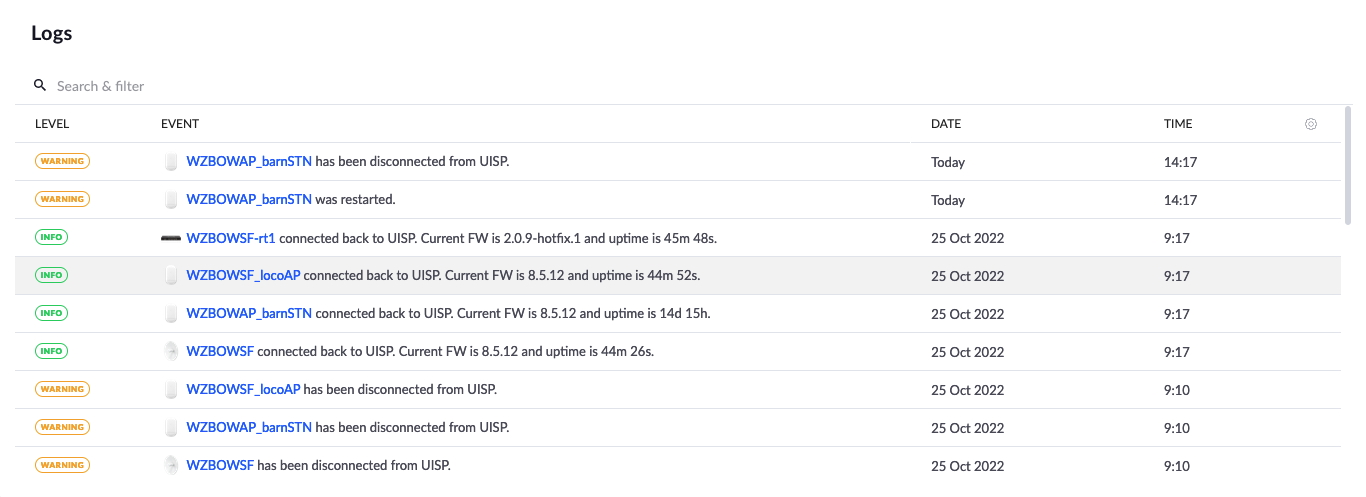Click the INFO badge for WZBOWSF-rt1

(52, 237)
